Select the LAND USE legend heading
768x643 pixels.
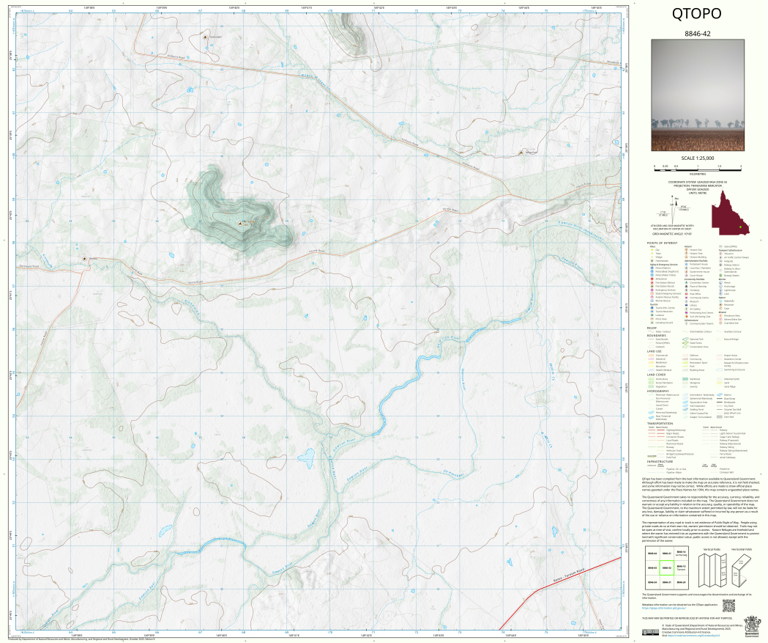tap(654, 352)
